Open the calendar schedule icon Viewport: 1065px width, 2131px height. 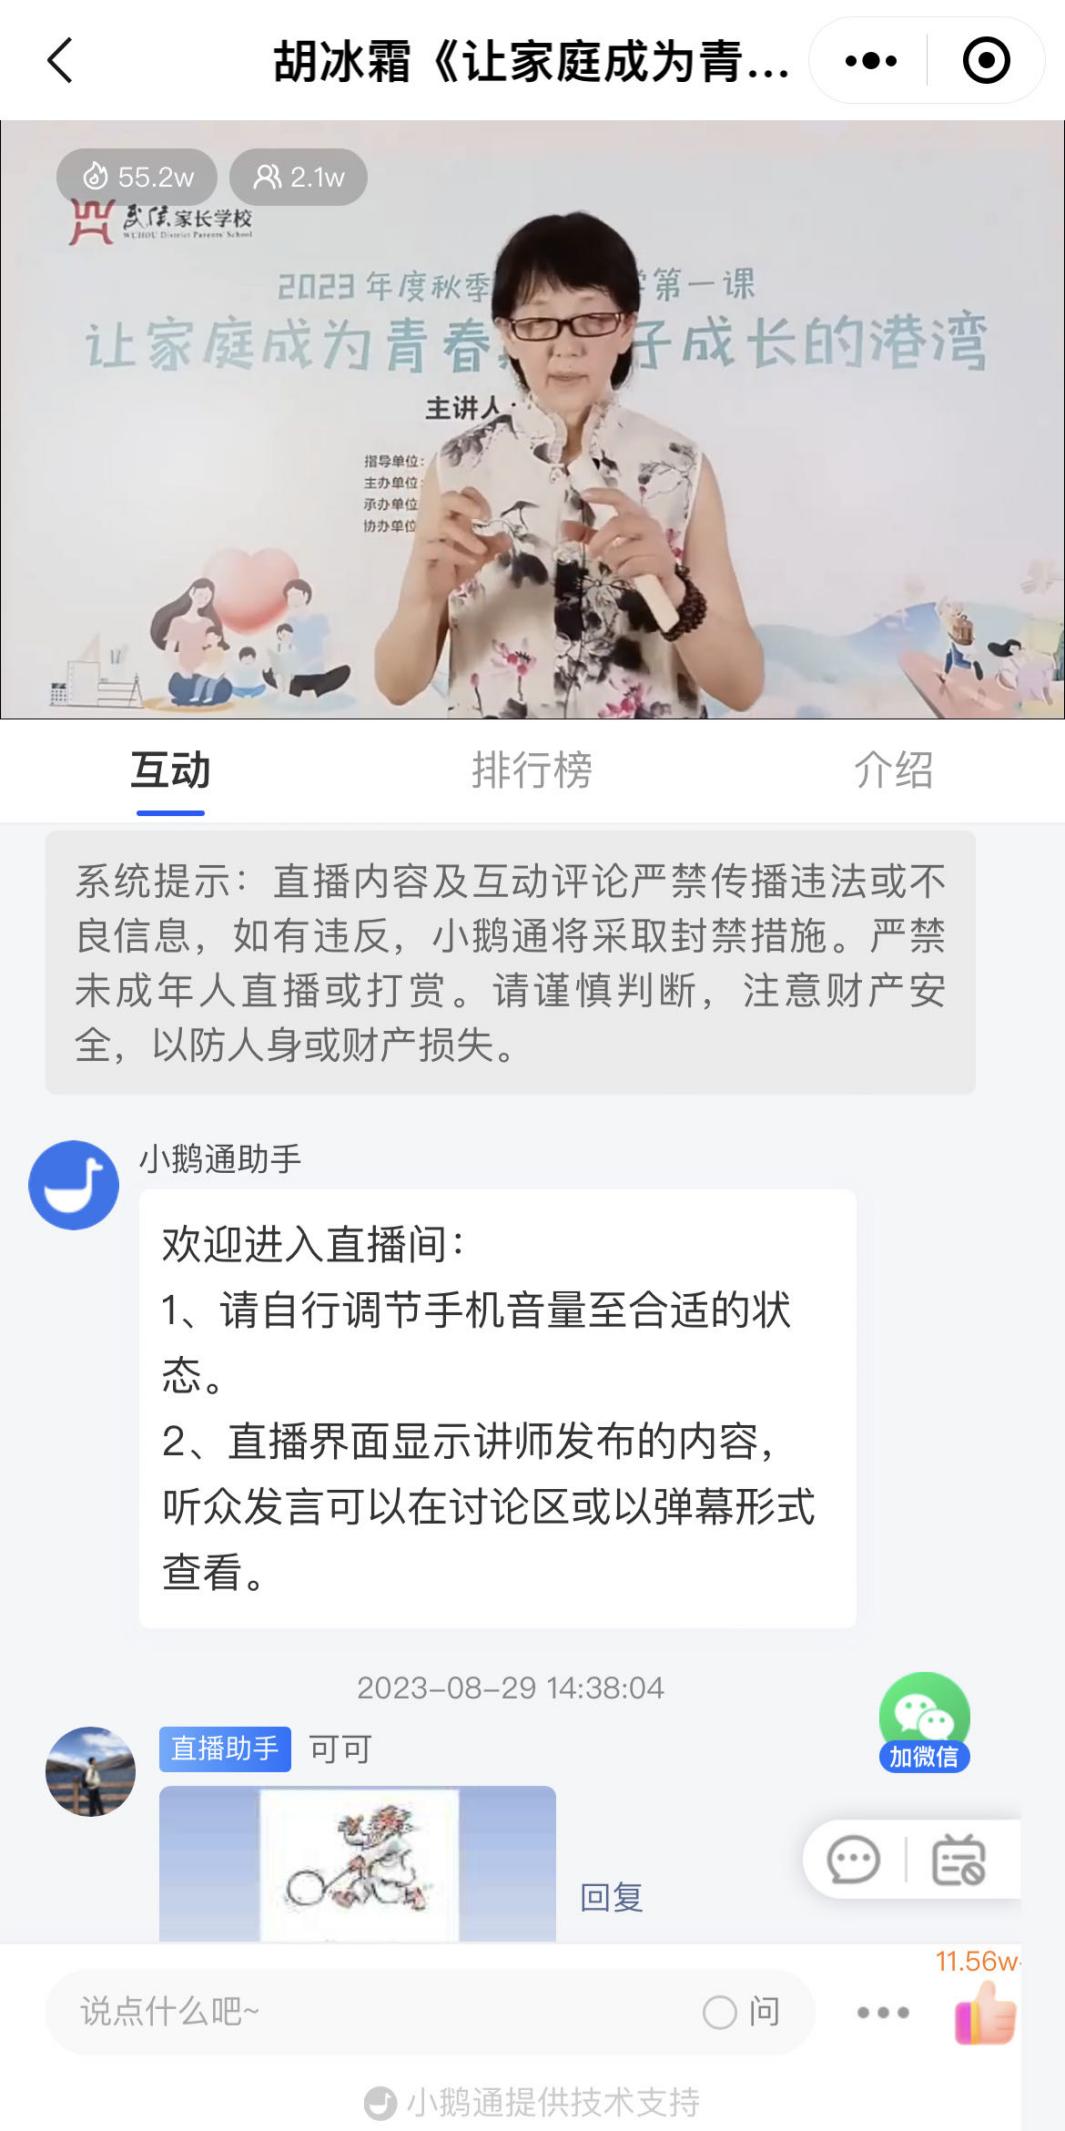958,1860
